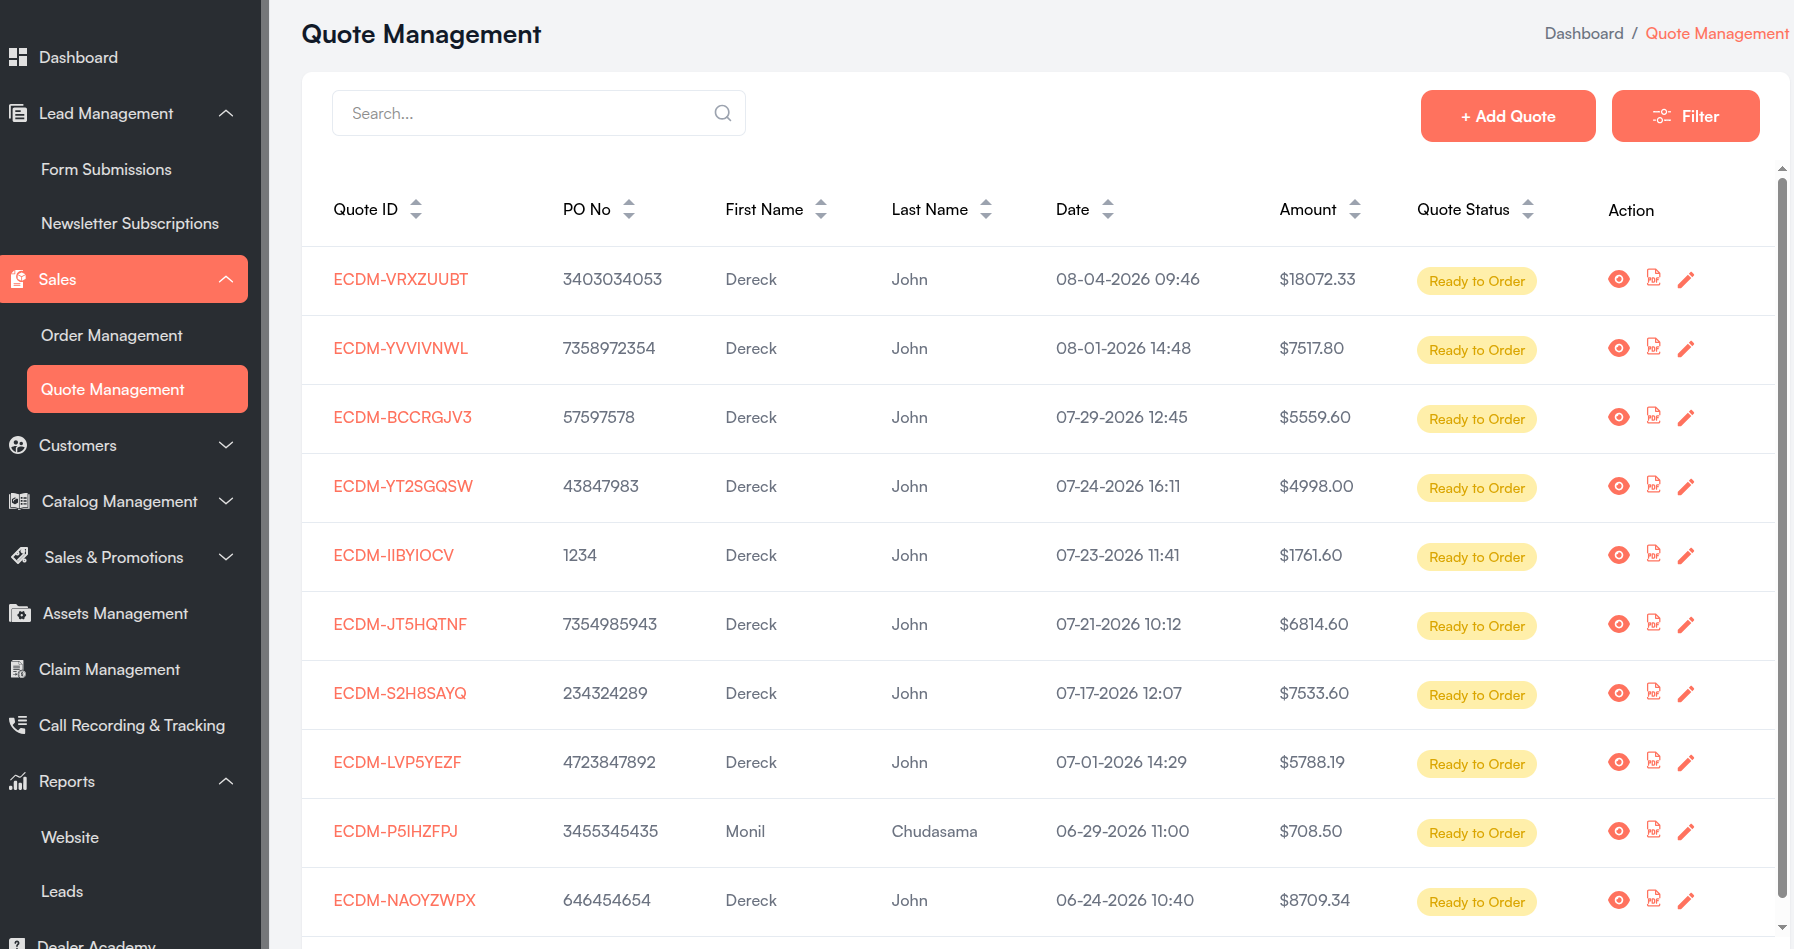Sort the table by Amount
Image resolution: width=1794 pixels, height=949 pixels.
[1355, 209]
